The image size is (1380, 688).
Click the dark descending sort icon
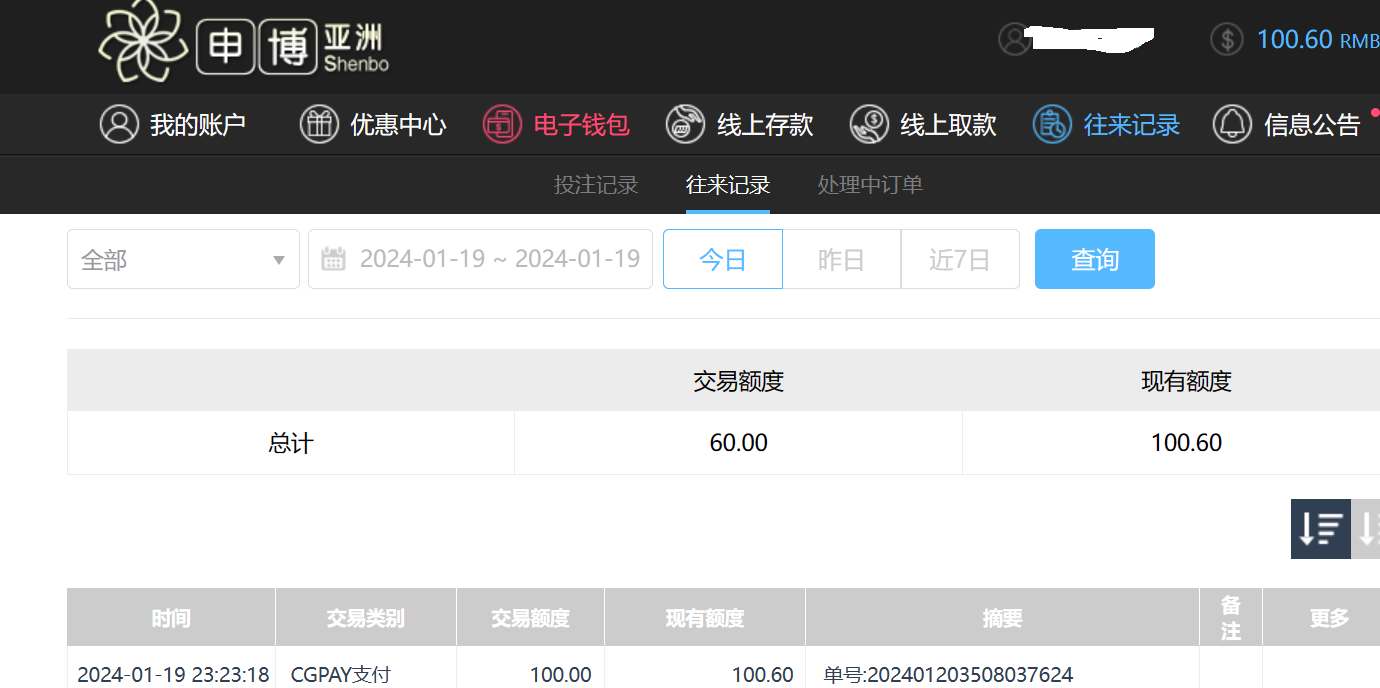(x=1321, y=529)
